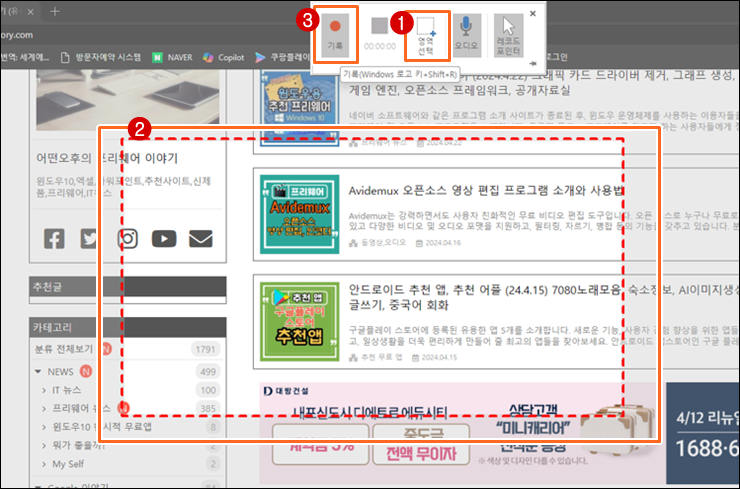The height and width of the screenshot is (489, 740).
Task: Open the NEWS category
Action: [x=60, y=372]
